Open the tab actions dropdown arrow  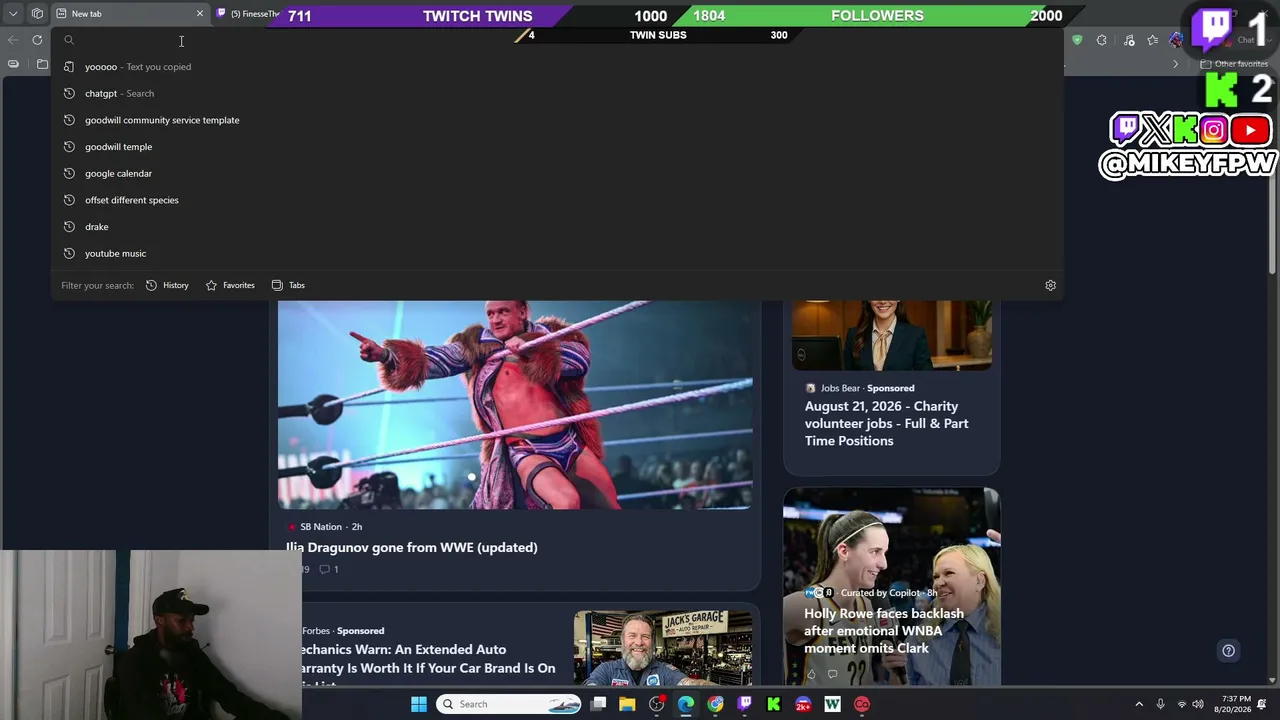pyautogui.click(x=13, y=14)
